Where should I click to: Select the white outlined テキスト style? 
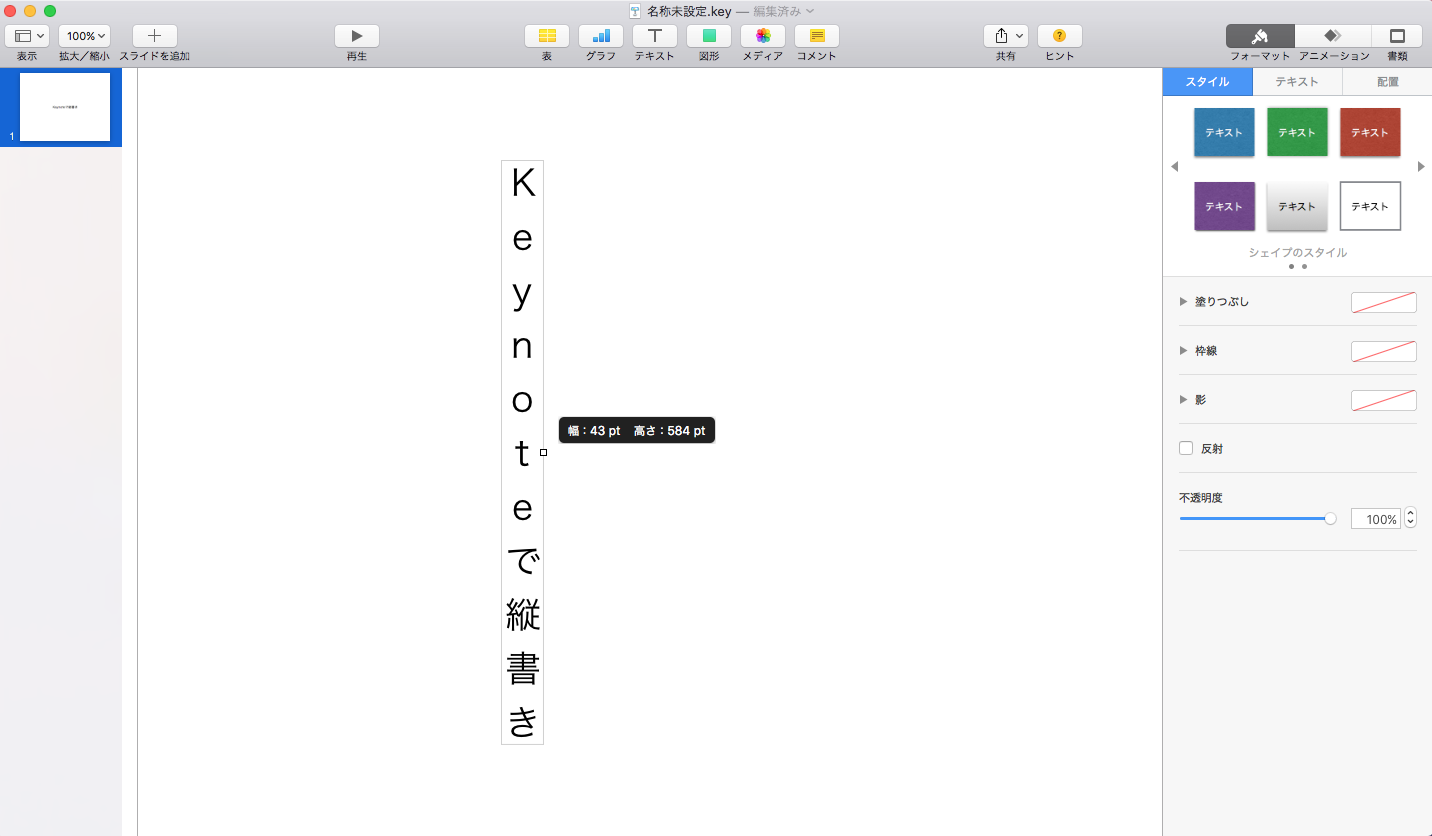1370,206
